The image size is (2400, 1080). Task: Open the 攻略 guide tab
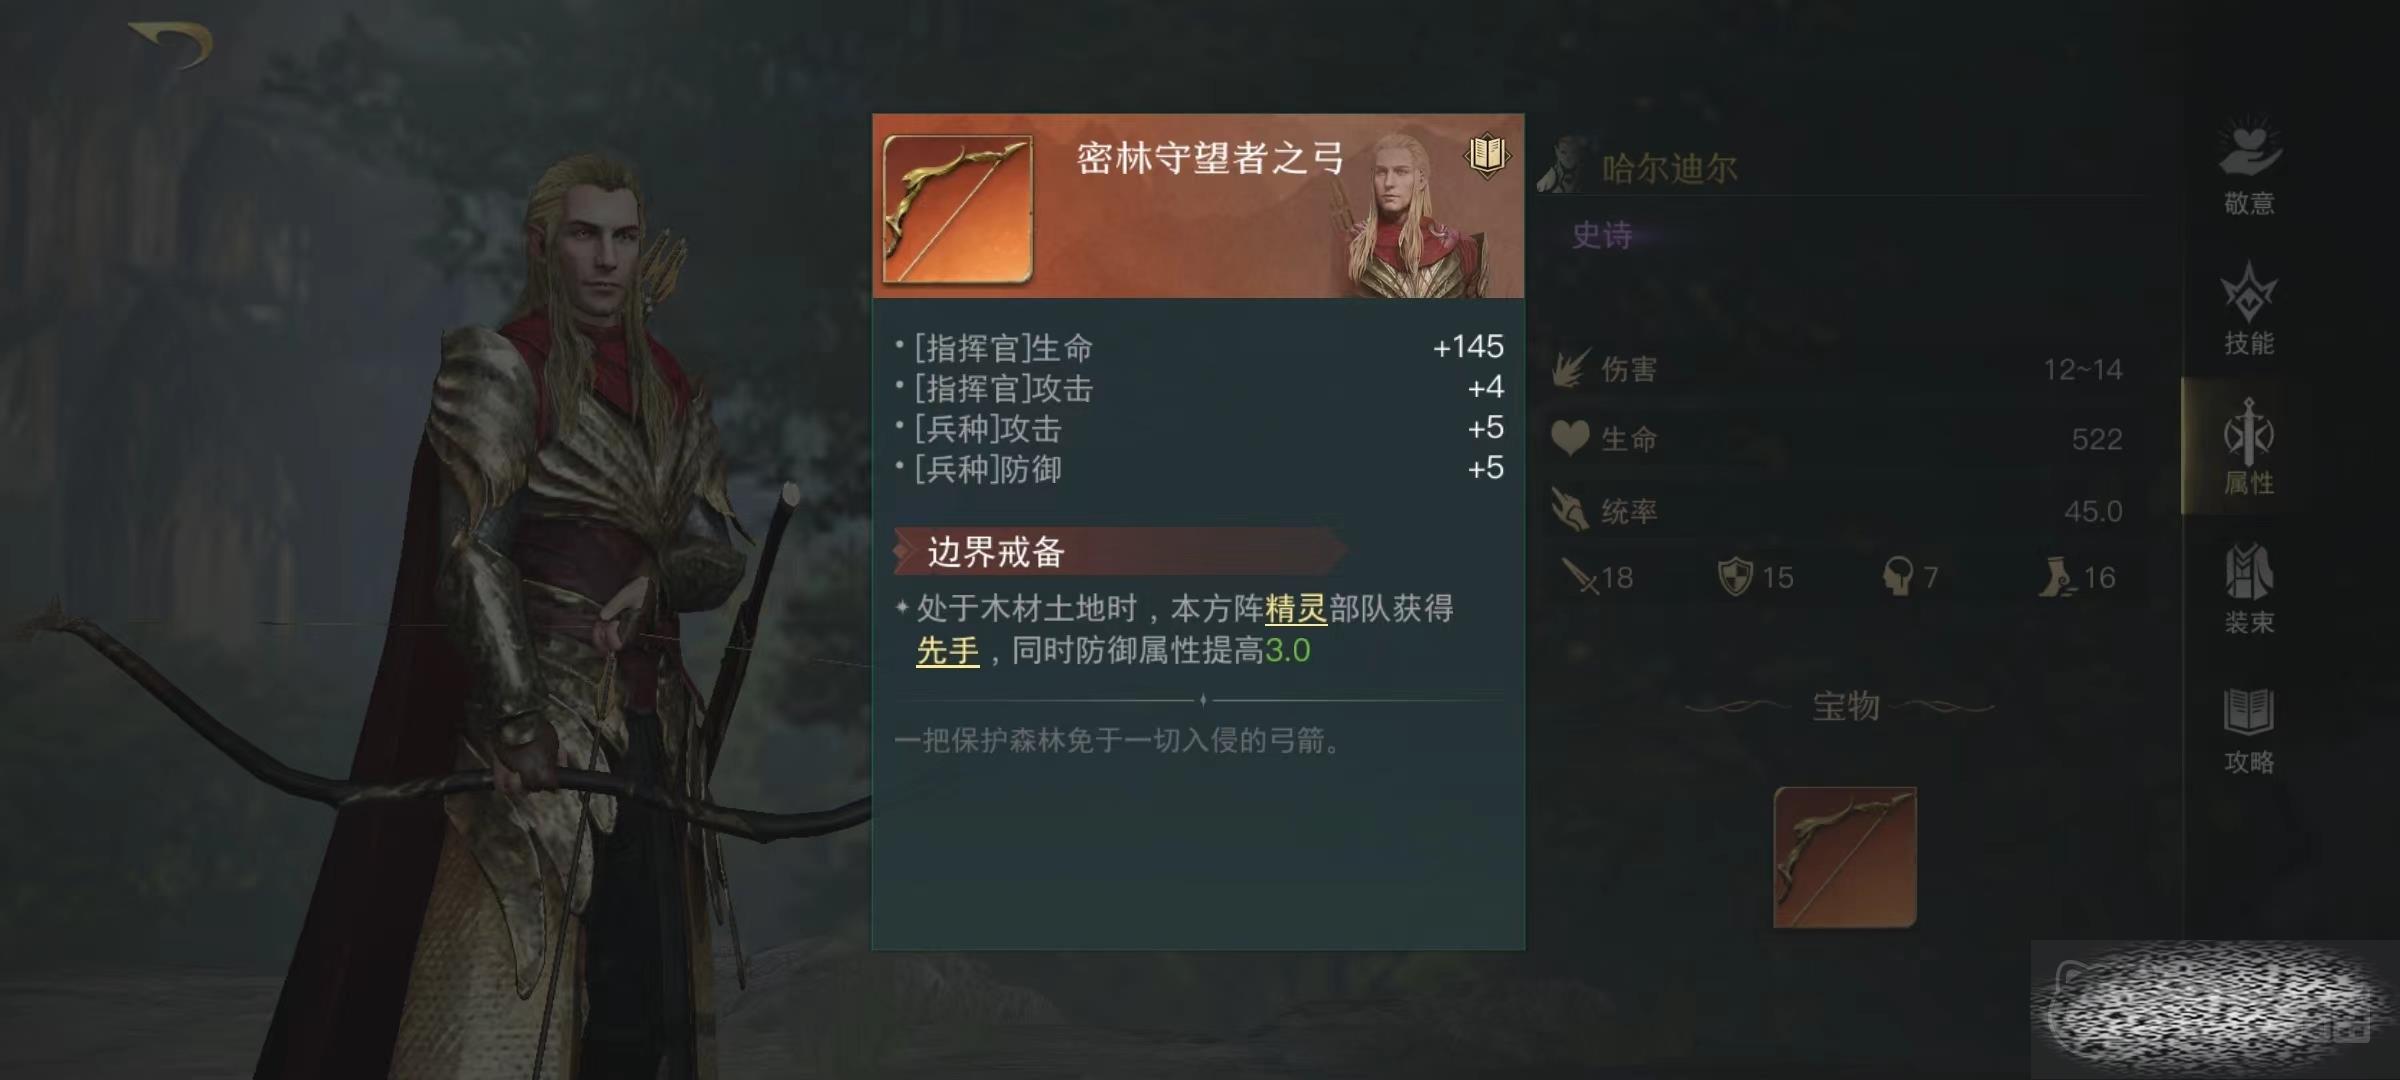click(x=2249, y=730)
